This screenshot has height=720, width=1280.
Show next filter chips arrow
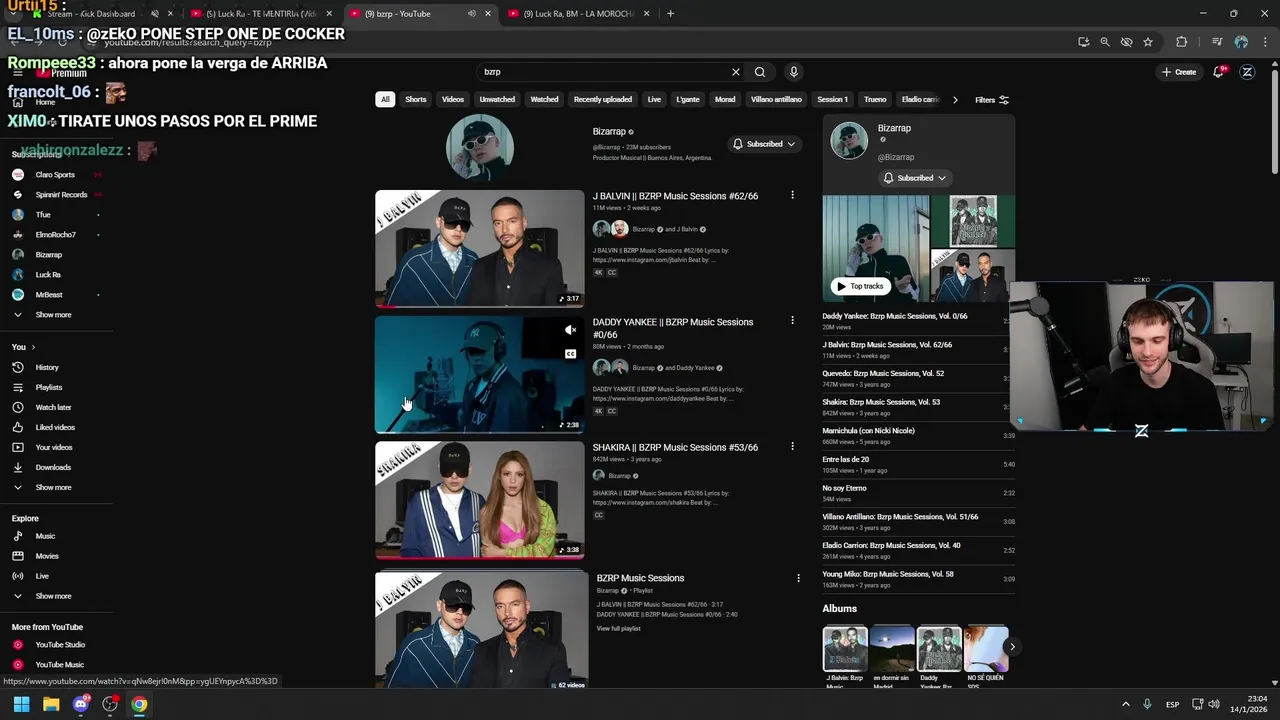tap(955, 100)
